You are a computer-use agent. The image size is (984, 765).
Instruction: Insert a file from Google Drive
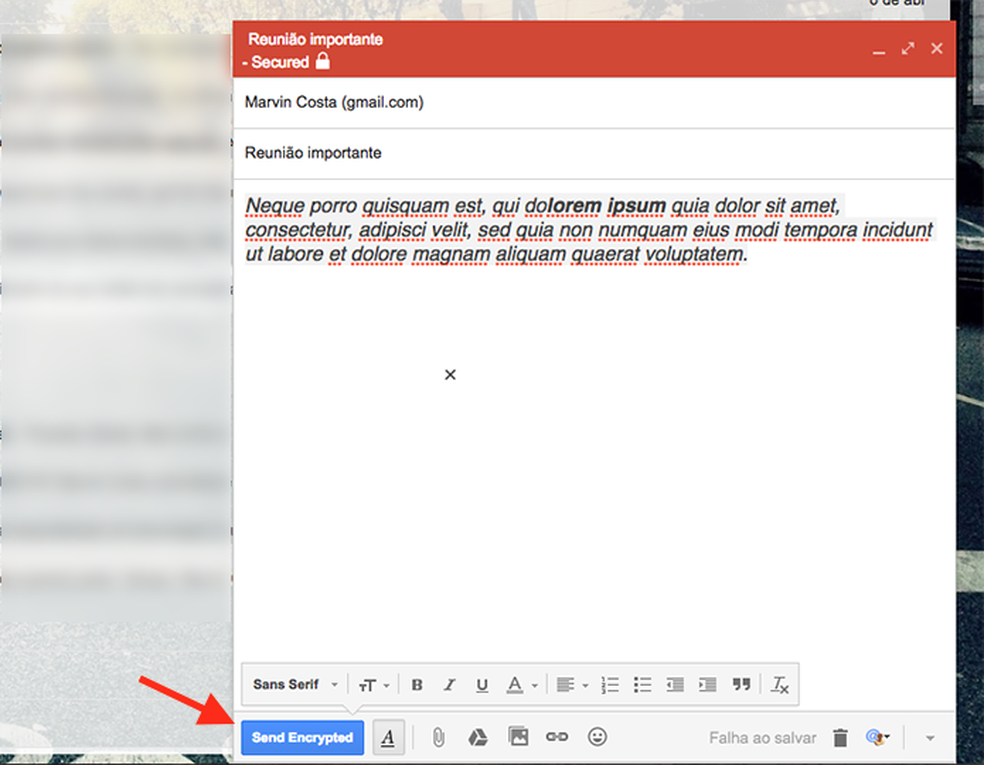click(478, 736)
